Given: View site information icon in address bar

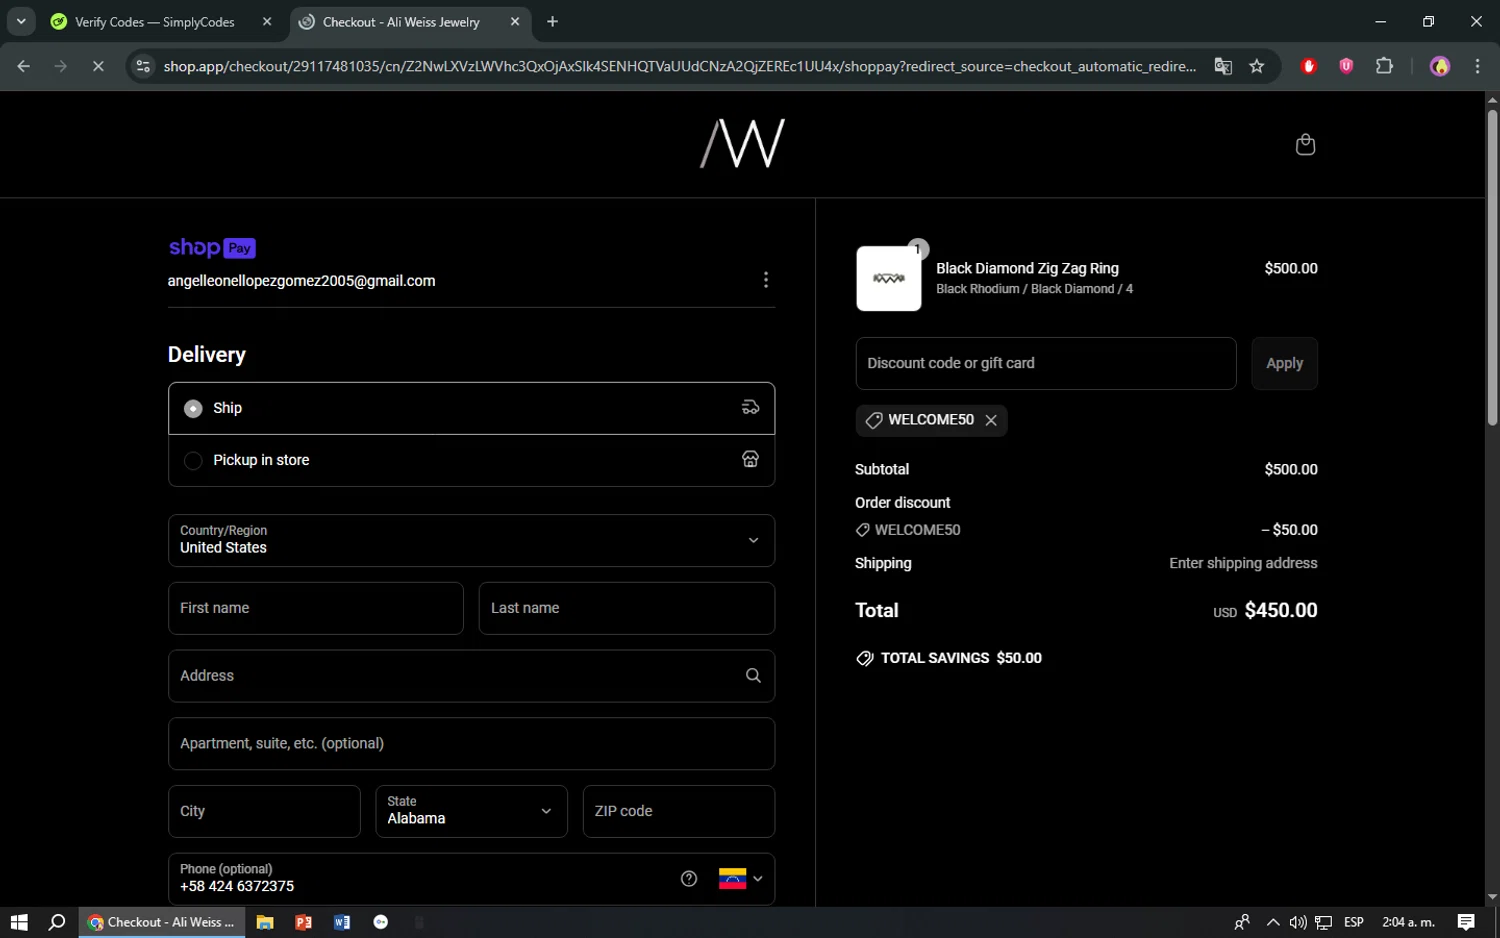Looking at the screenshot, I should [x=143, y=66].
